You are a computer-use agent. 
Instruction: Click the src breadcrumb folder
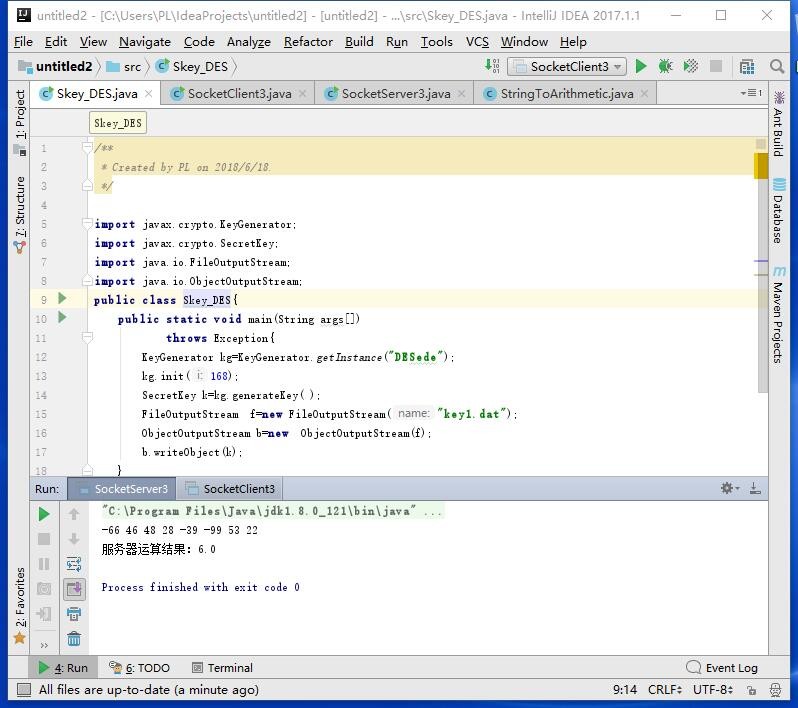pos(124,67)
